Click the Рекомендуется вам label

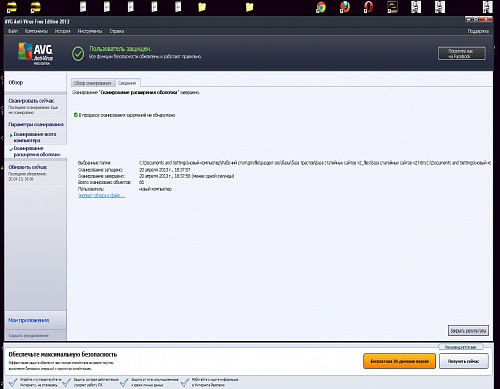(460, 347)
